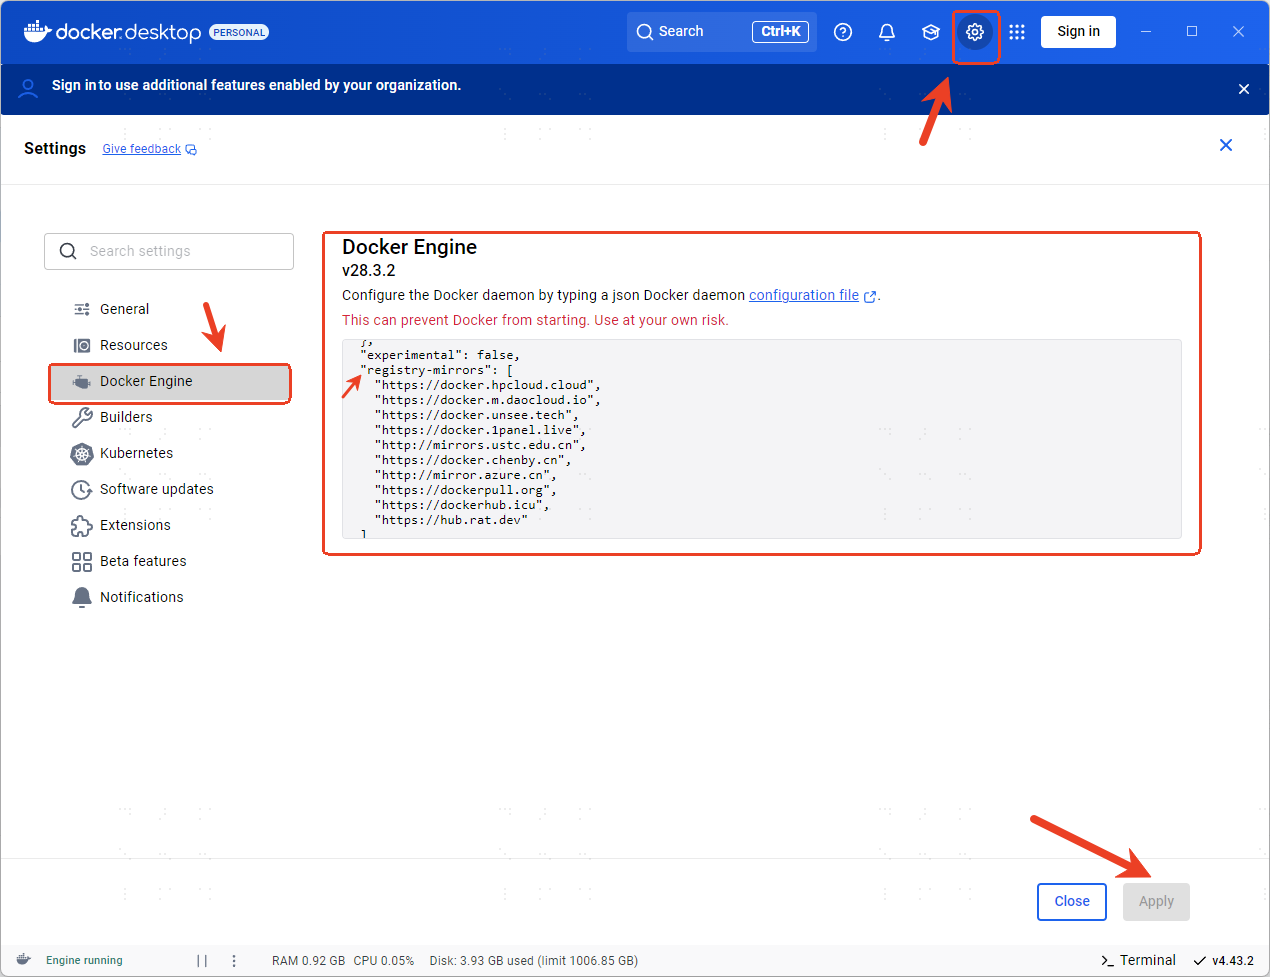
Task: Open the configuration file link
Action: 804,296
